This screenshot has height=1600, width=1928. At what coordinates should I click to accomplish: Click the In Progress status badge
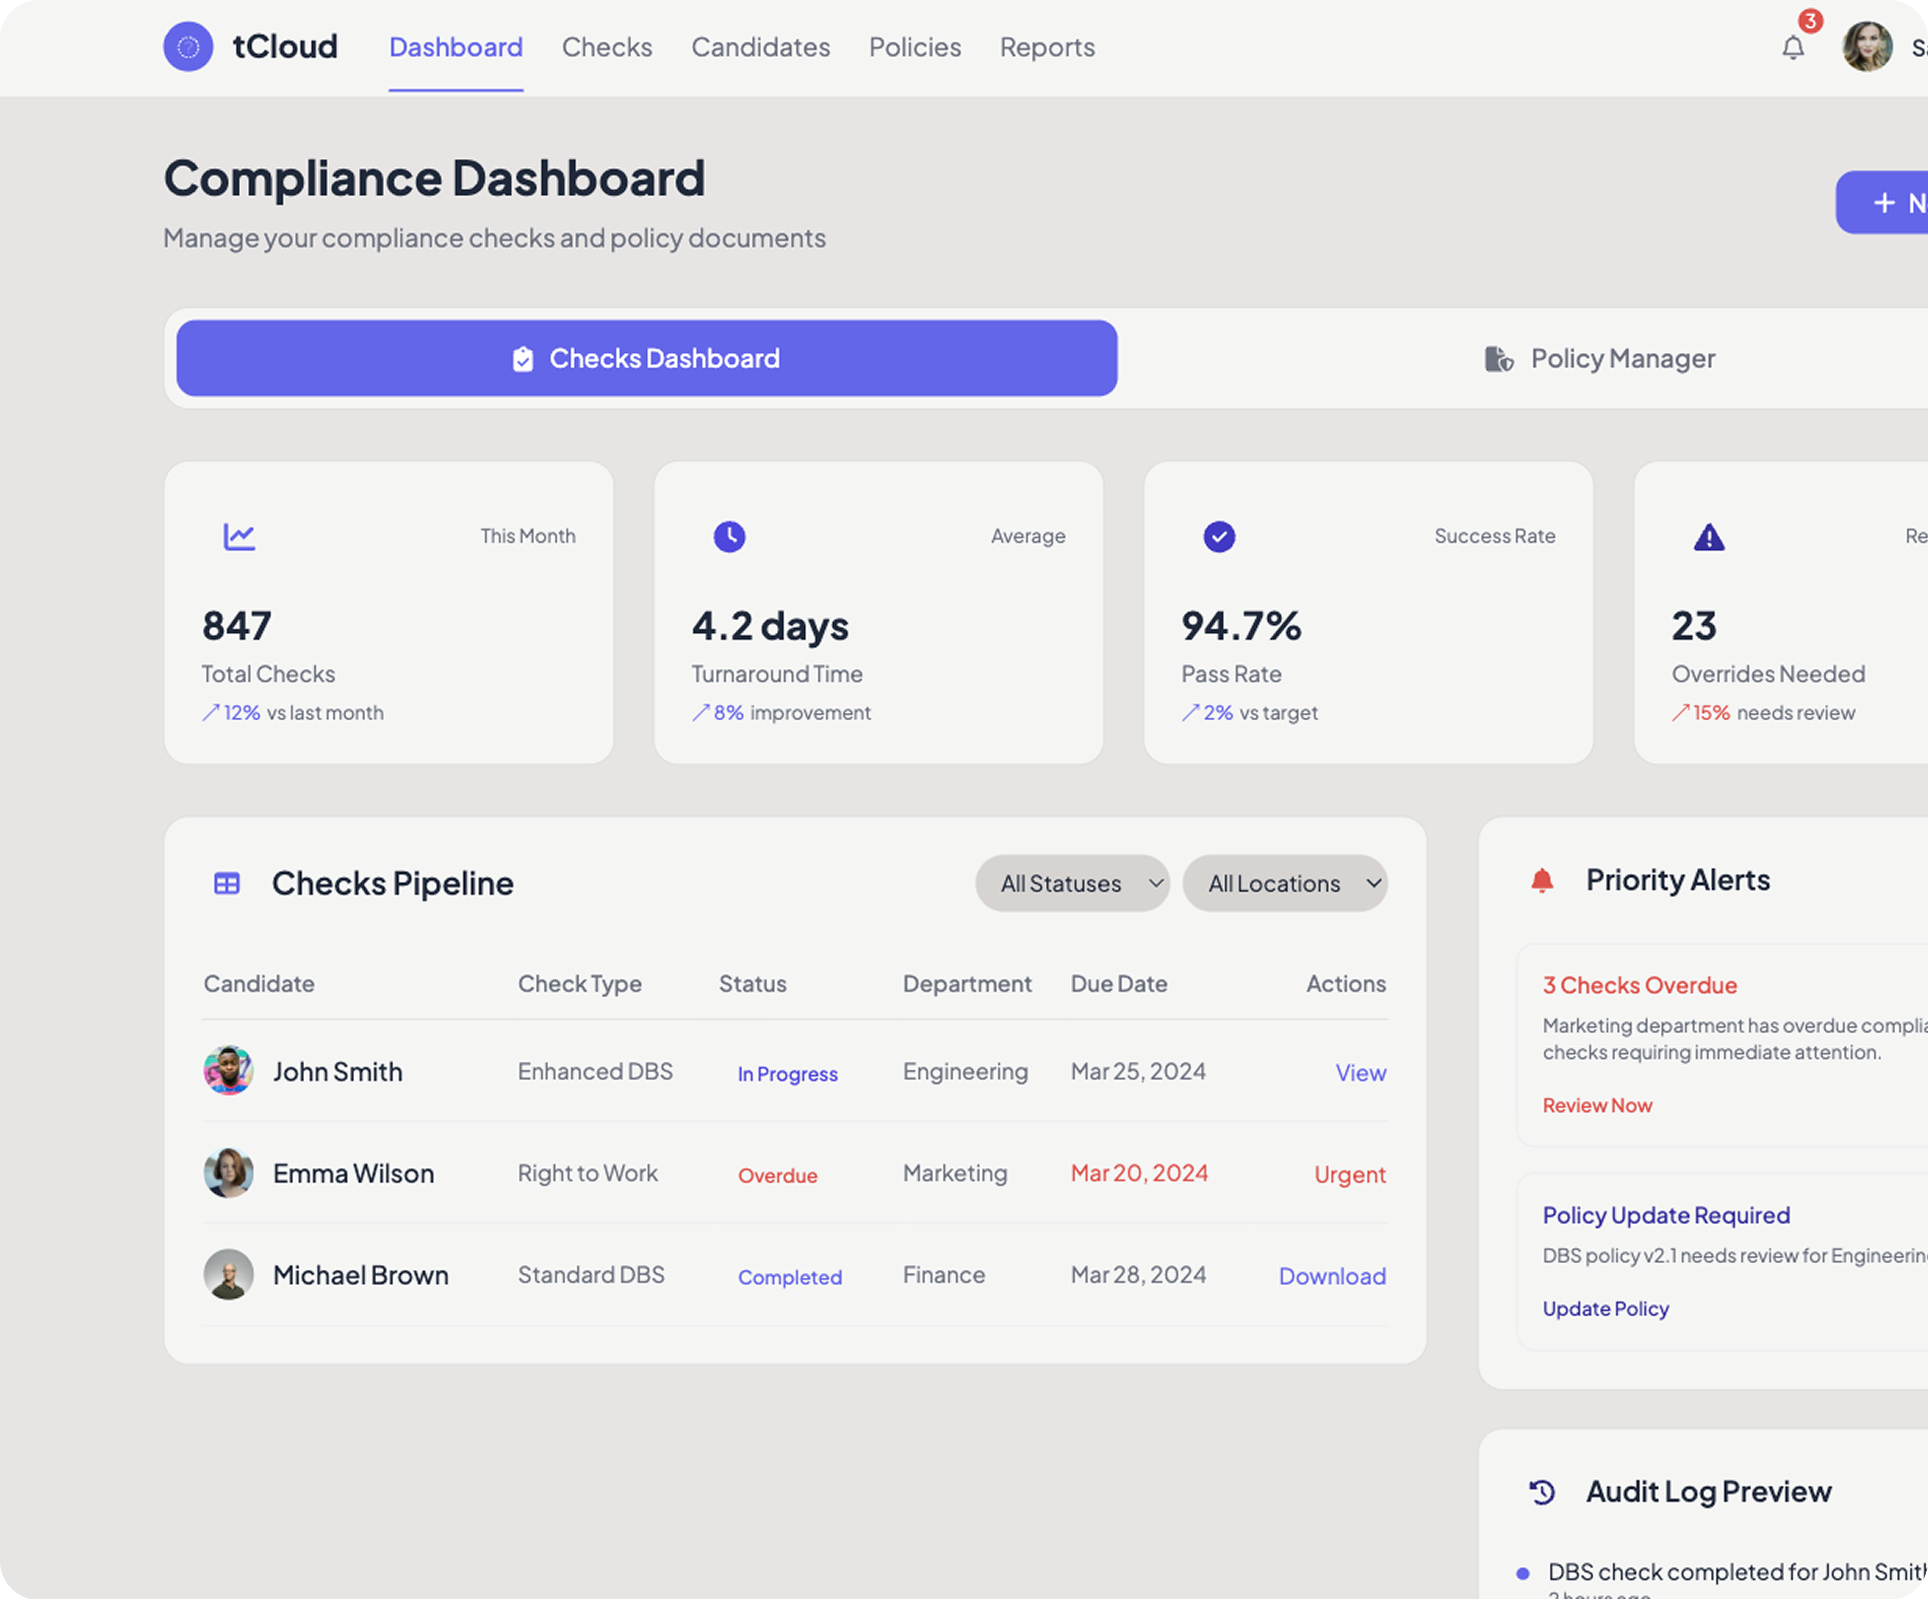point(788,1074)
